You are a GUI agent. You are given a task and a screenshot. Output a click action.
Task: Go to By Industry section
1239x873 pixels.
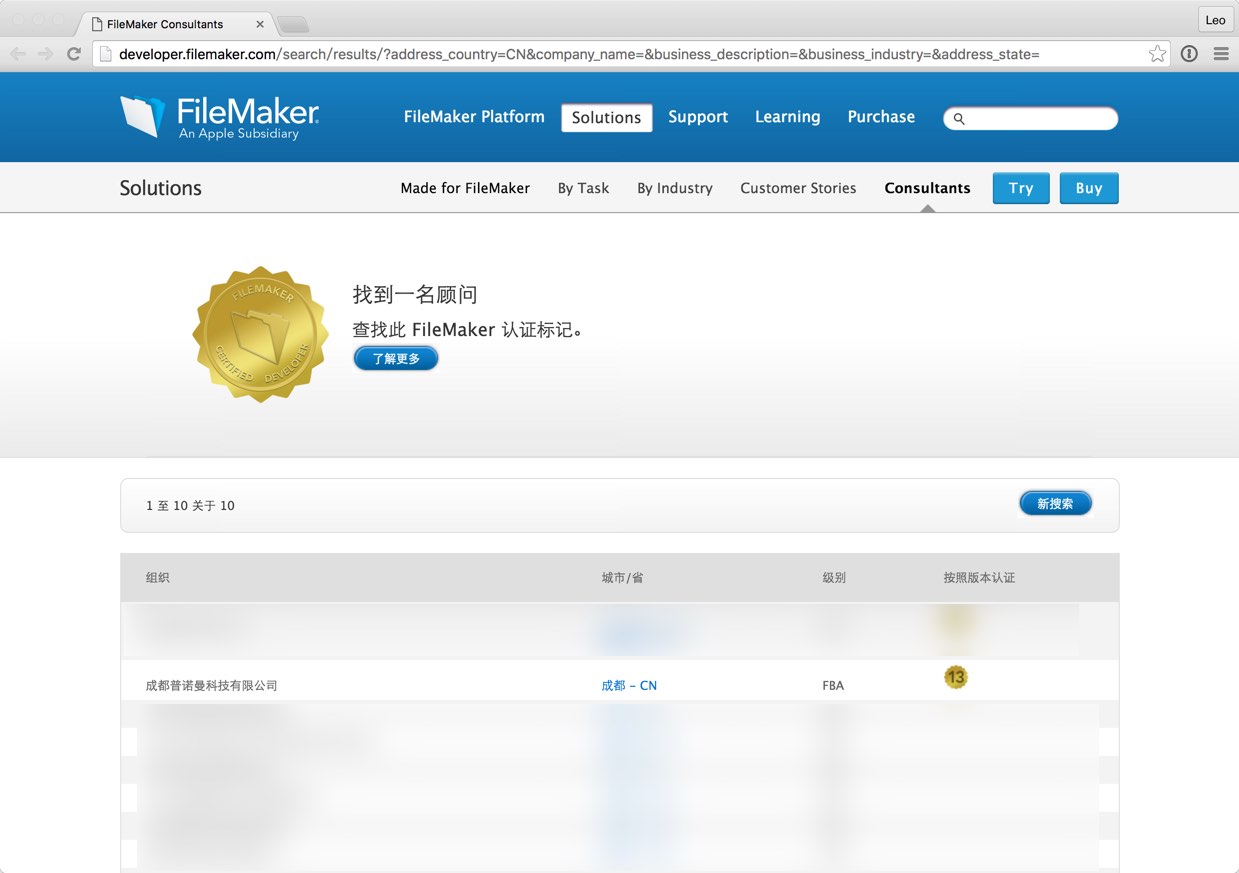point(675,188)
